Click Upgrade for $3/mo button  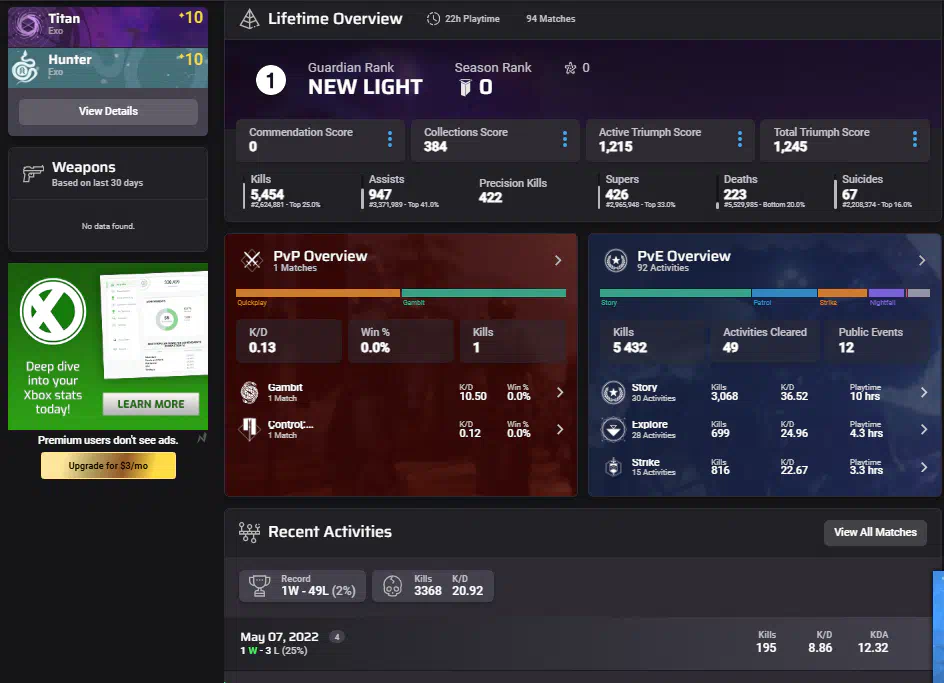(108, 466)
